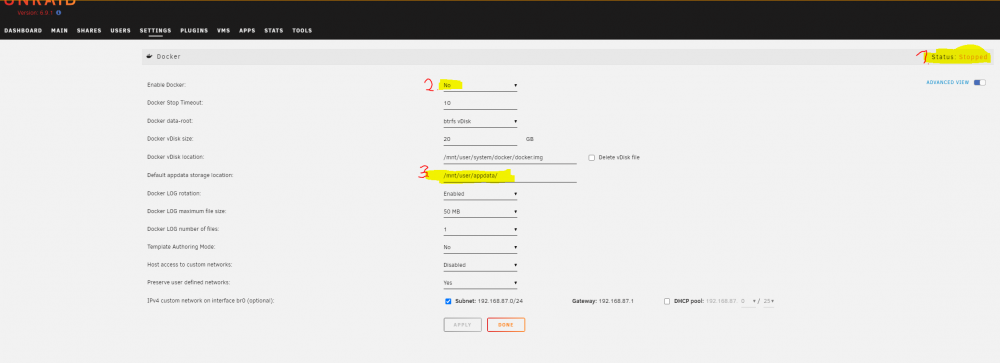Click the GB unit text
This screenshot has width=1000, height=363.
pos(529,139)
